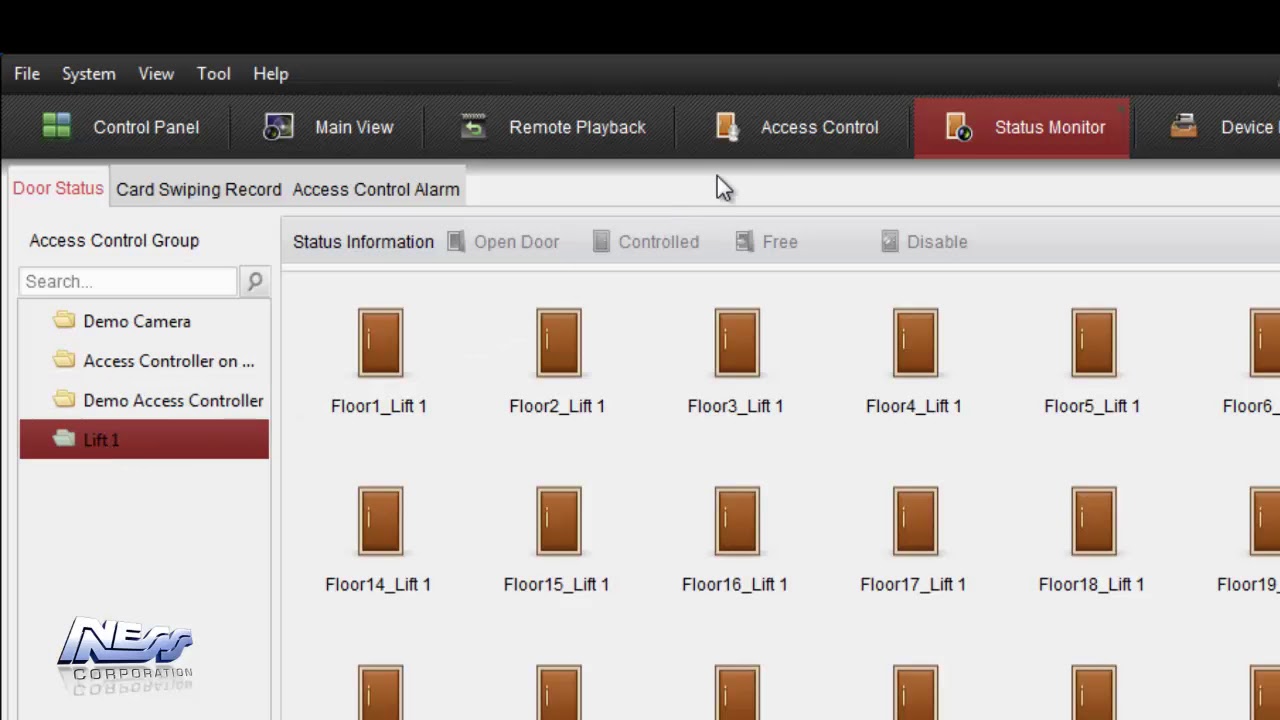Click the Floor16_Lift 1 label
The image size is (1280, 720).
click(x=734, y=584)
